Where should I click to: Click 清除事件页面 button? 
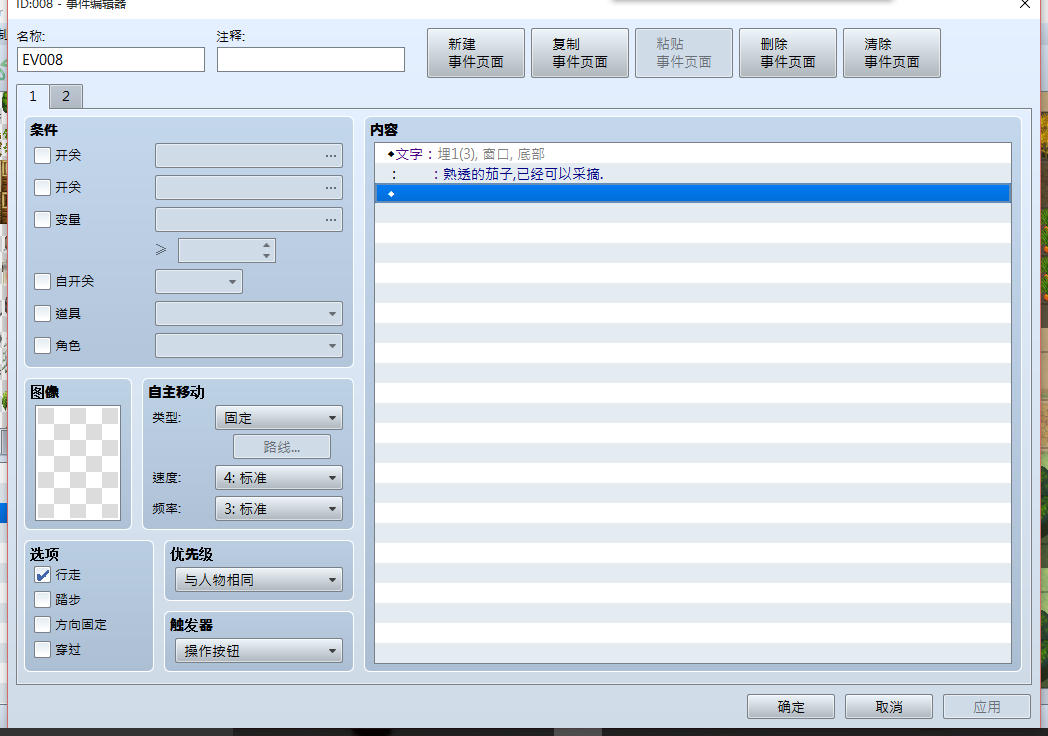tap(892, 53)
